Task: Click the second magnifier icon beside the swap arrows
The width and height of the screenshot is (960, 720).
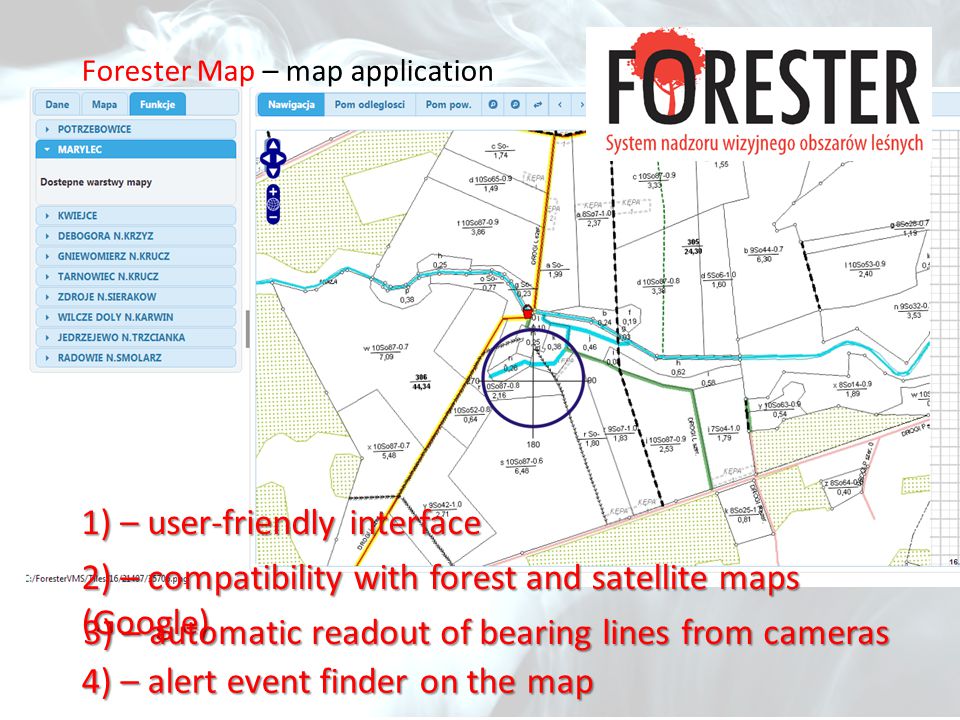Action: pyautogui.click(x=515, y=105)
